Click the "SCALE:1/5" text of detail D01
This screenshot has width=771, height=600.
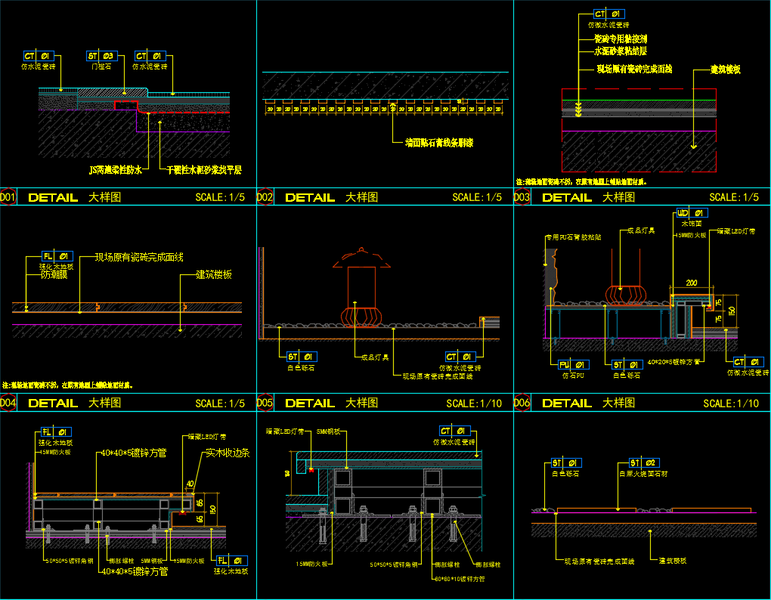220,197
